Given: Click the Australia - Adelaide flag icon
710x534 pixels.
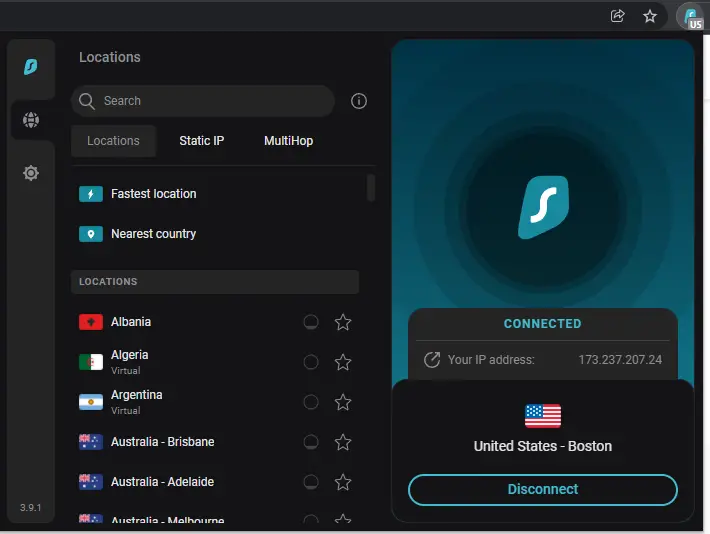Looking at the screenshot, I should click(91, 482).
